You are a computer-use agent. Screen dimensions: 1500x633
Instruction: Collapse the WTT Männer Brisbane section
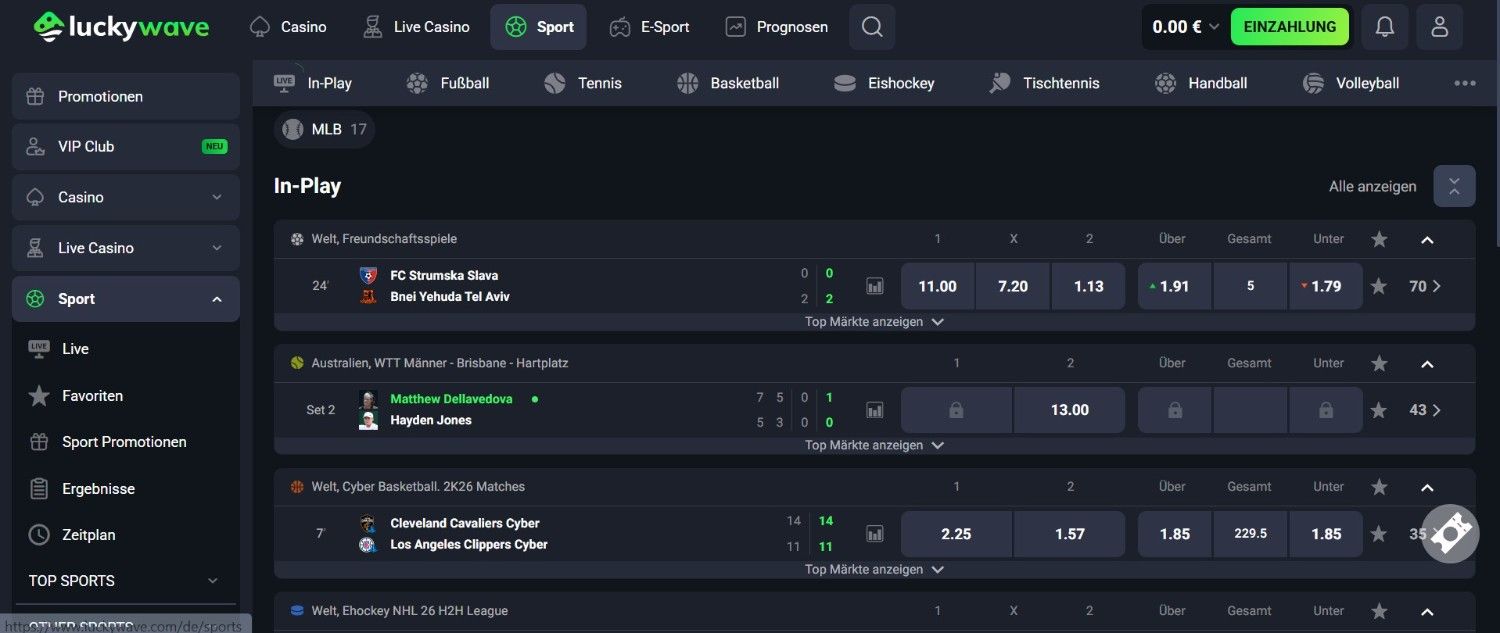(1427, 363)
